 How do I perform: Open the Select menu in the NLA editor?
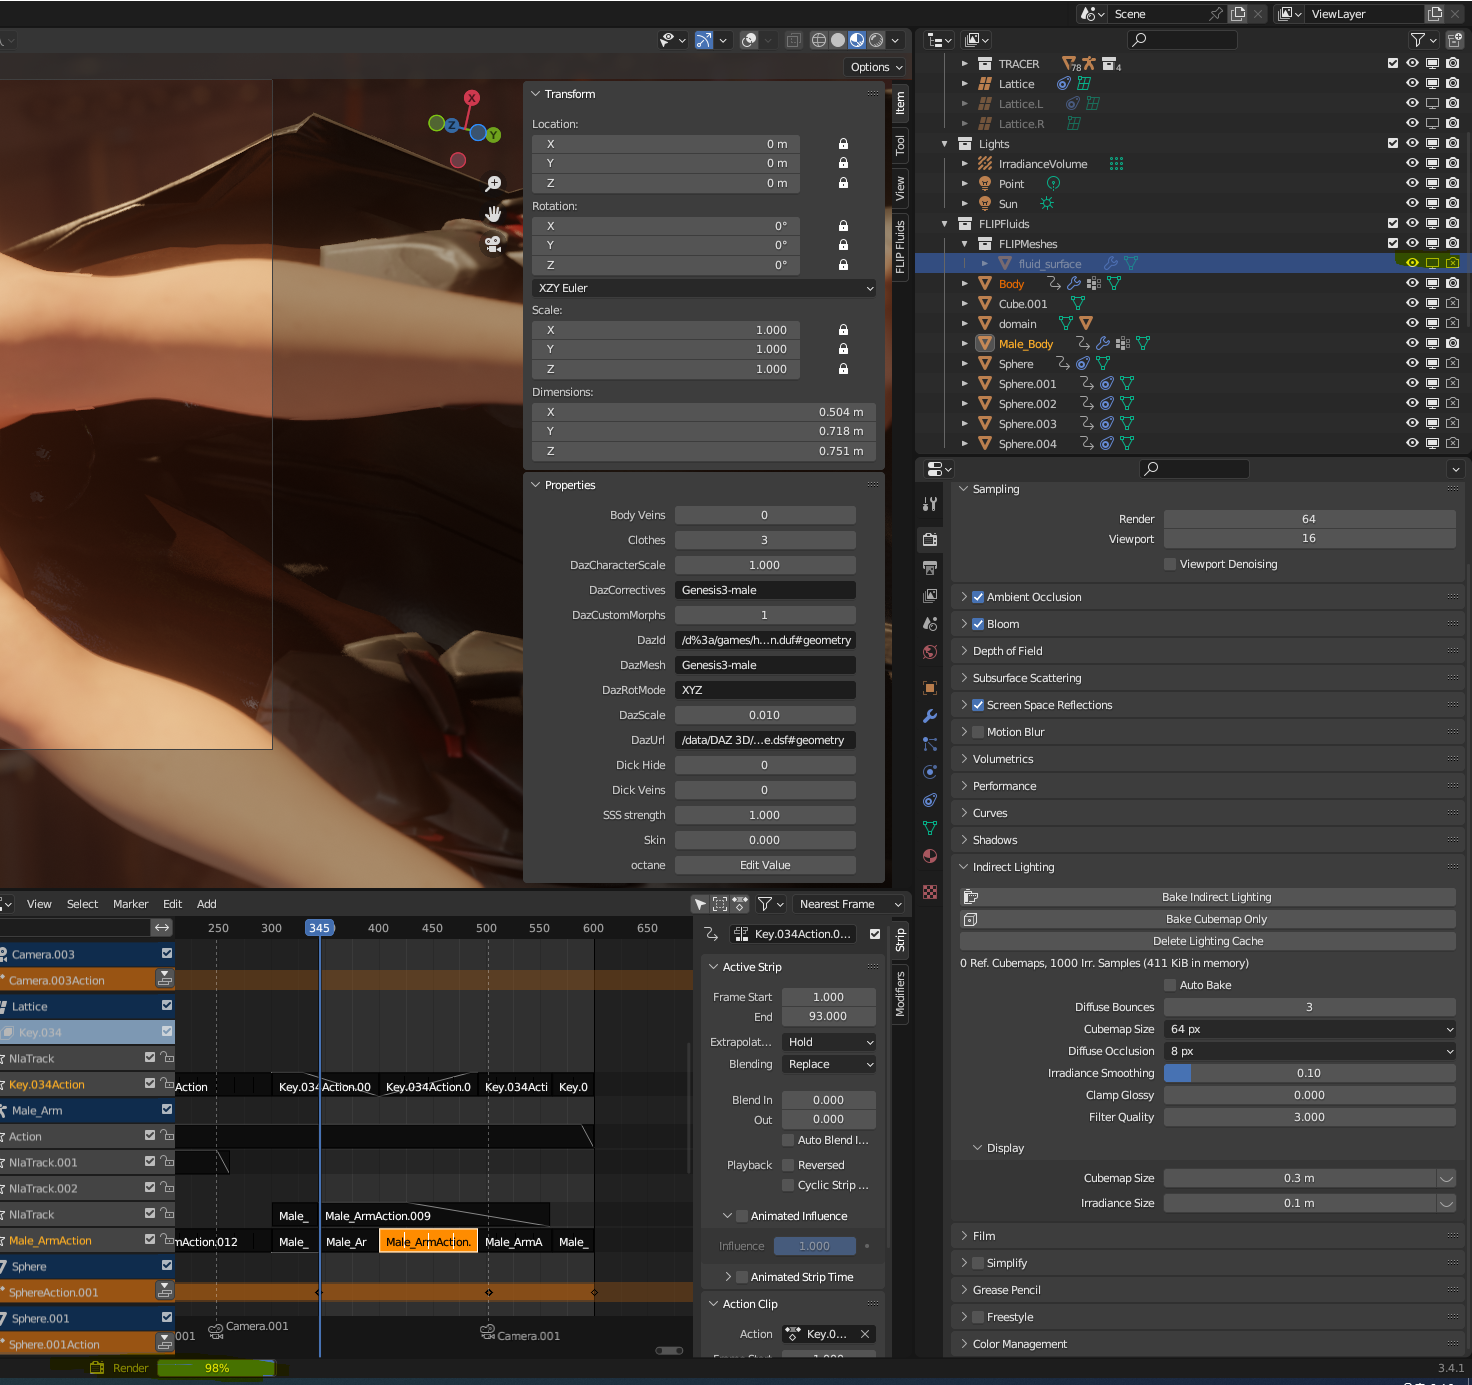82,904
